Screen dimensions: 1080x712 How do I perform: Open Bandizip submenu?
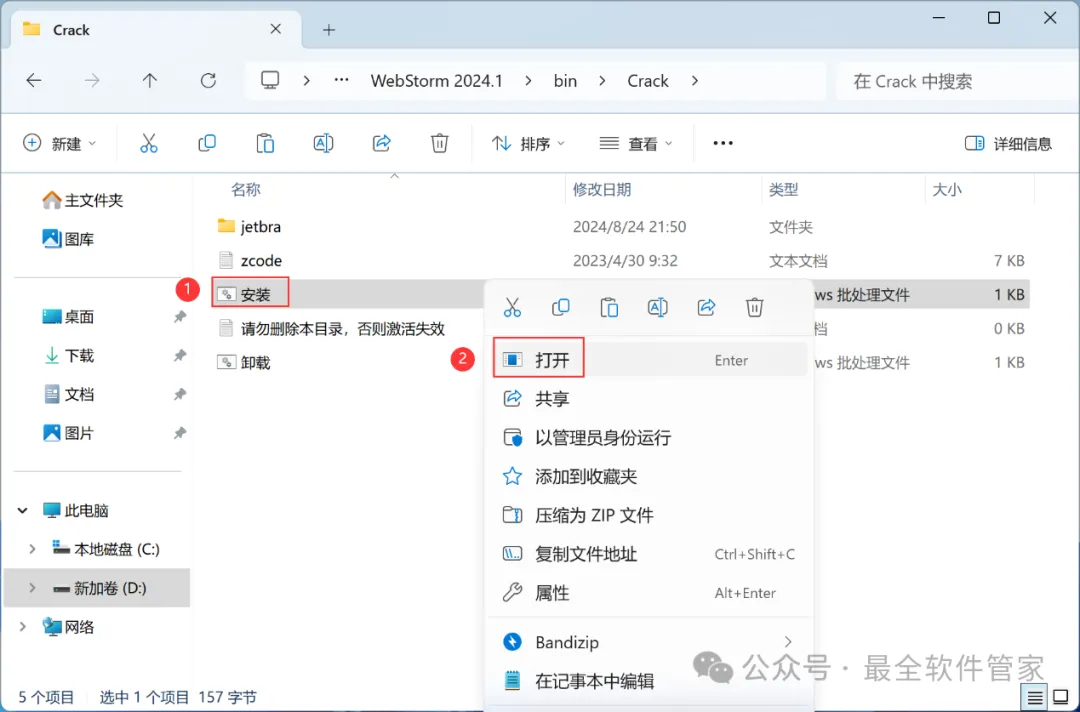pyautogui.click(x=648, y=642)
